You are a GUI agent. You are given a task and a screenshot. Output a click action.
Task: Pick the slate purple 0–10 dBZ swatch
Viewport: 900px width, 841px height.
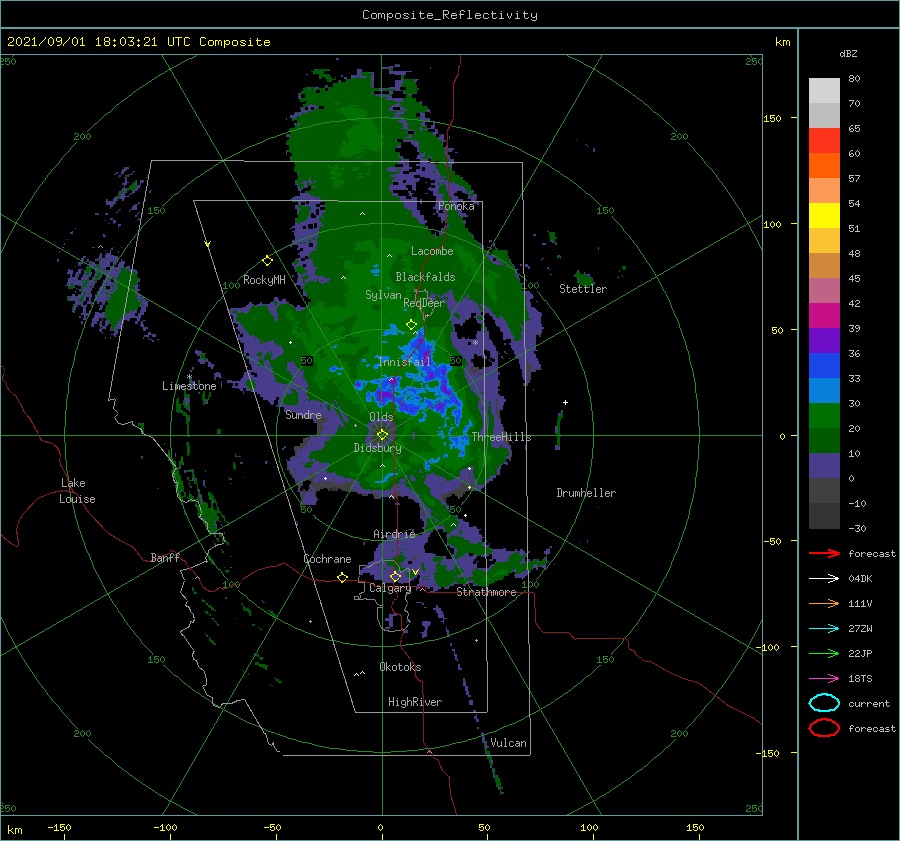pos(824,466)
